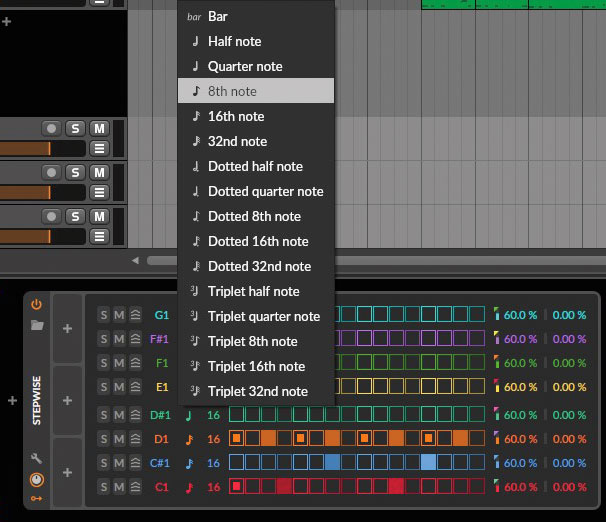Open the Stepwise preset folder icon
The width and height of the screenshot is (606, 522).
pyautogui.click(x=37, y=325)
